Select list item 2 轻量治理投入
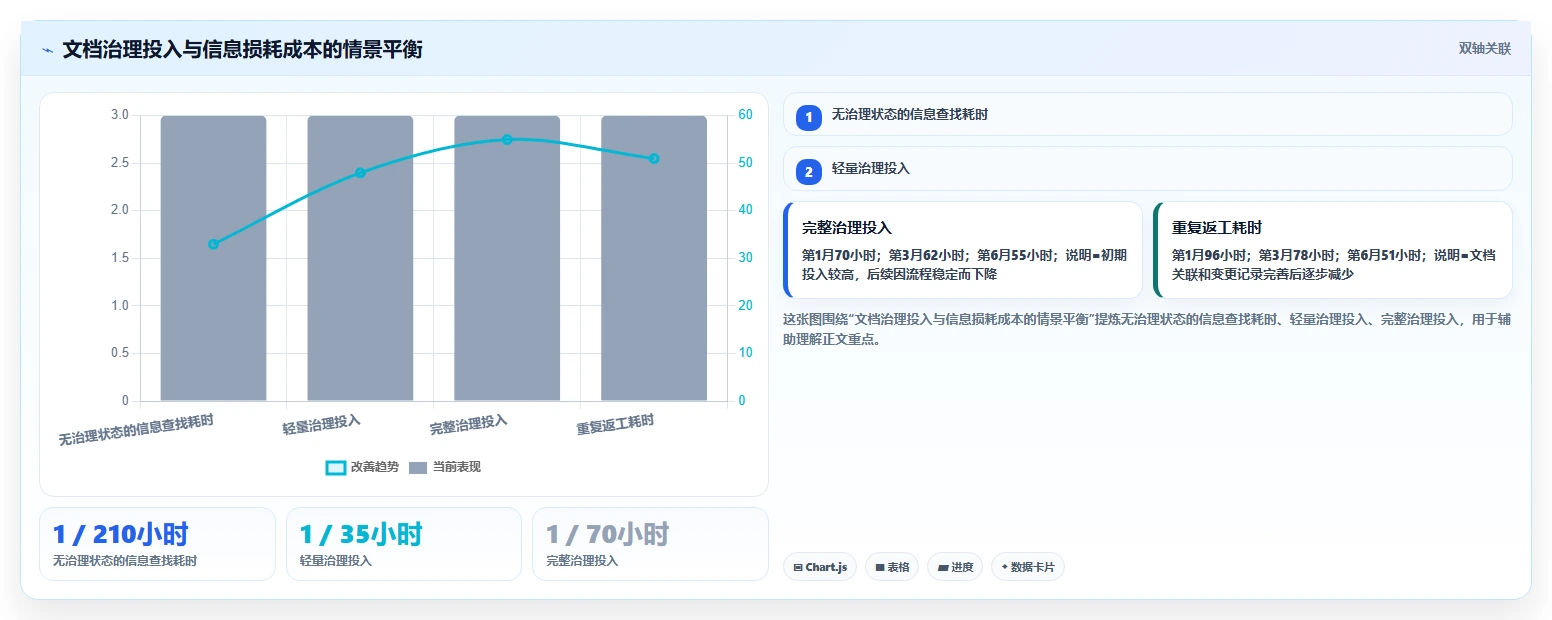The width and height of the screenshot is (1552, 620). coord(1147,168)
